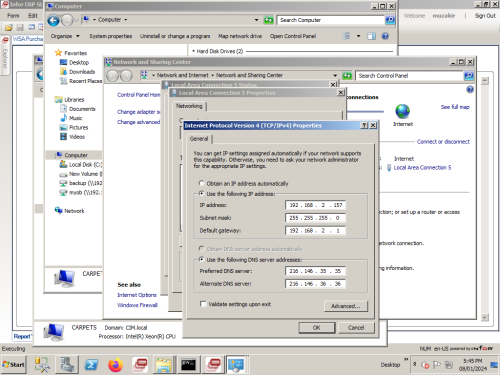This screenshot has width=500, height=375.
Task: Open Windows Firewall link
Action: click(137, 305)
